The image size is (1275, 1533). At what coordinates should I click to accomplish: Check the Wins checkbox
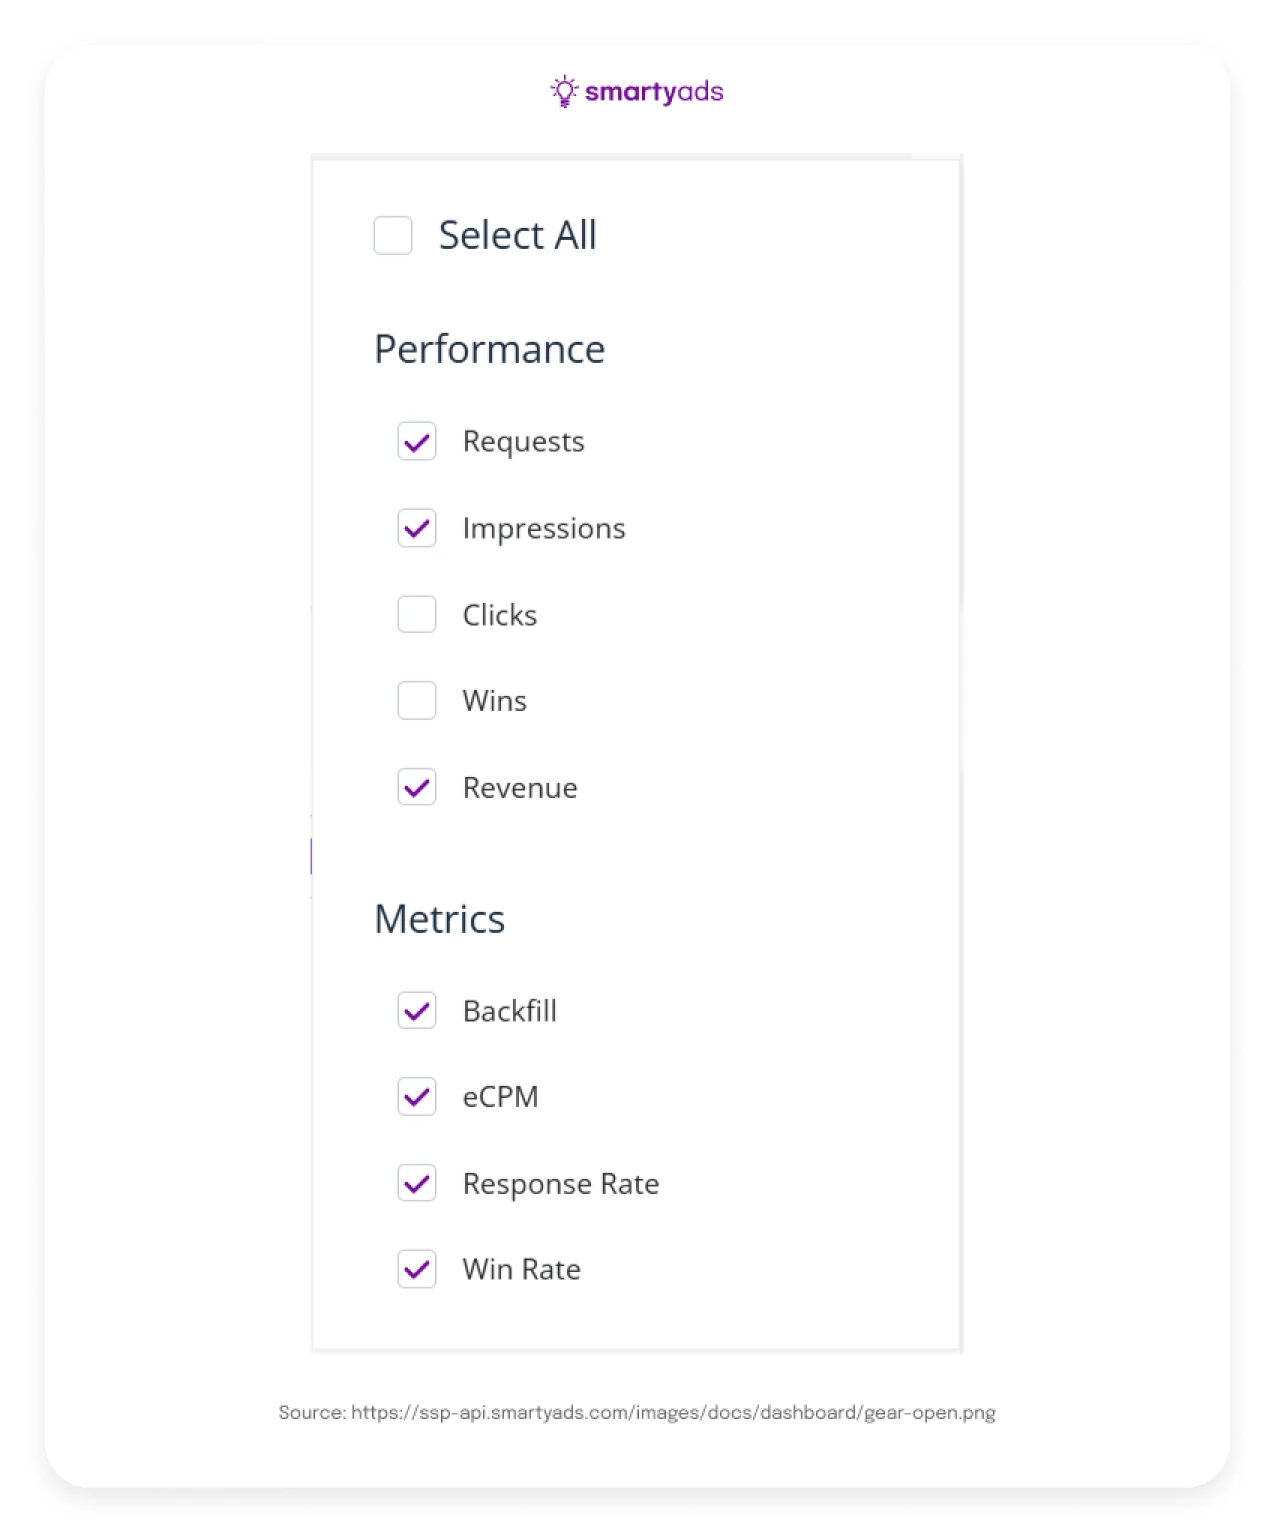[x=417, y=700]
